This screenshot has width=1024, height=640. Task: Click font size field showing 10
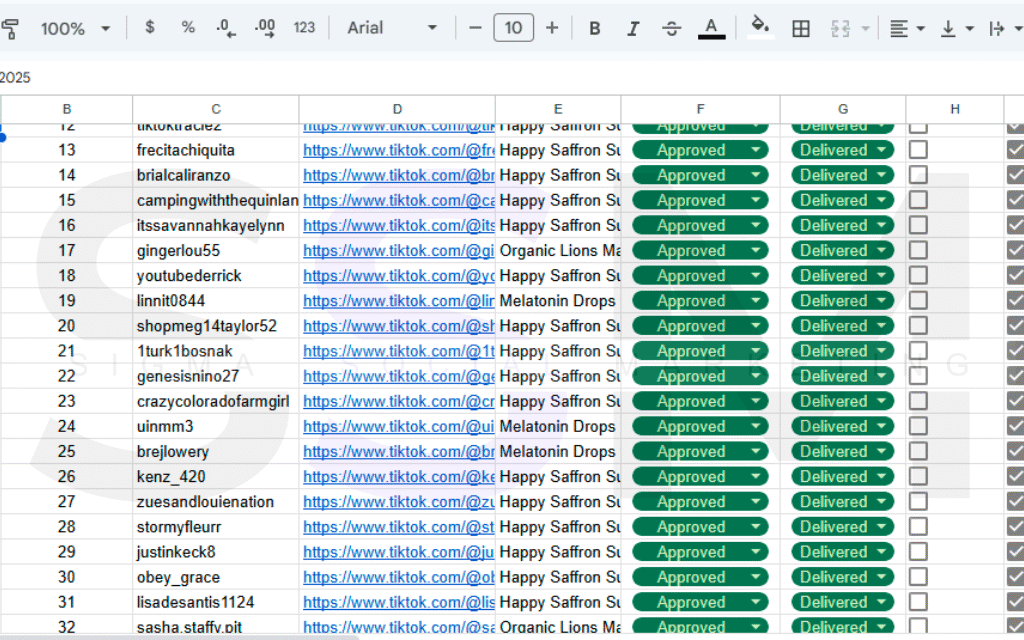click(513, 28)
